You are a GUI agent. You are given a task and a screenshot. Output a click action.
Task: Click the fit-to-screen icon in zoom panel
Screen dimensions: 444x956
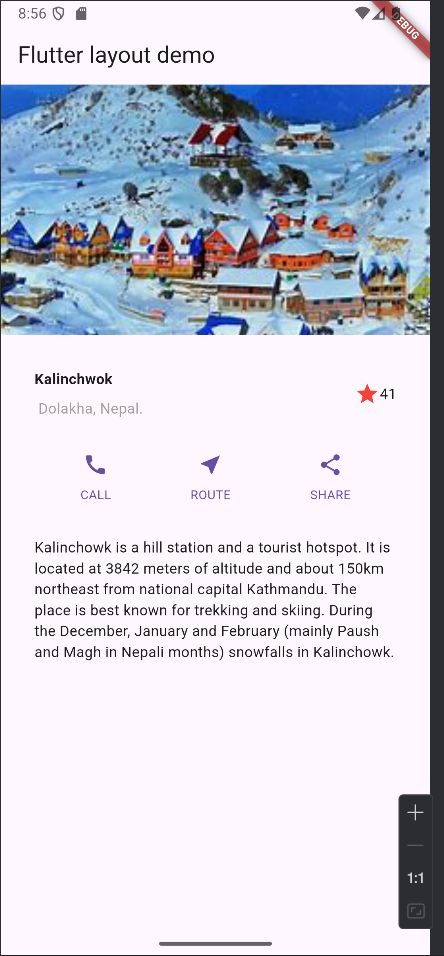(415, 911)
